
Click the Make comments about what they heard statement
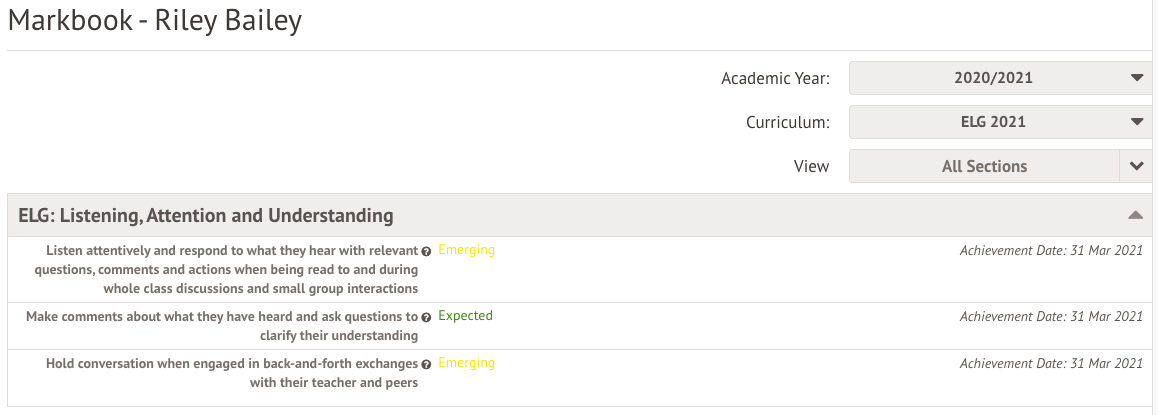pos(222,326)
